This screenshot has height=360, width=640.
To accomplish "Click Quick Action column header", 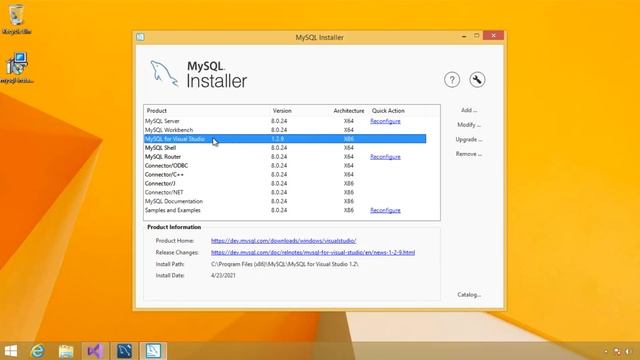I will [x=388, y=111].
